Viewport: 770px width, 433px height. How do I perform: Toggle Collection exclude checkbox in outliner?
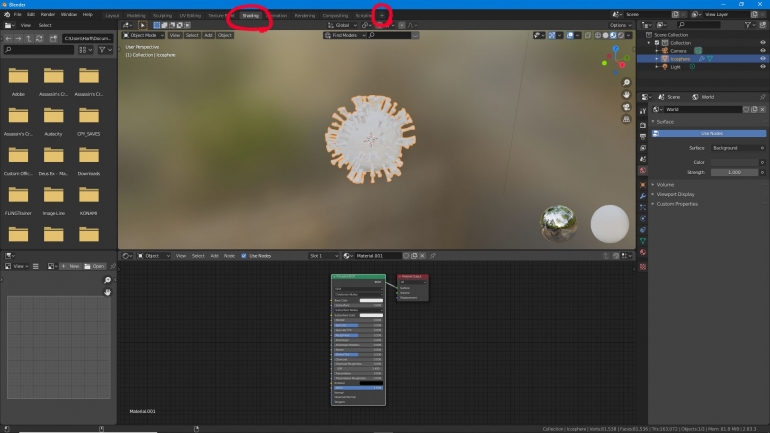tap(657, 43)
